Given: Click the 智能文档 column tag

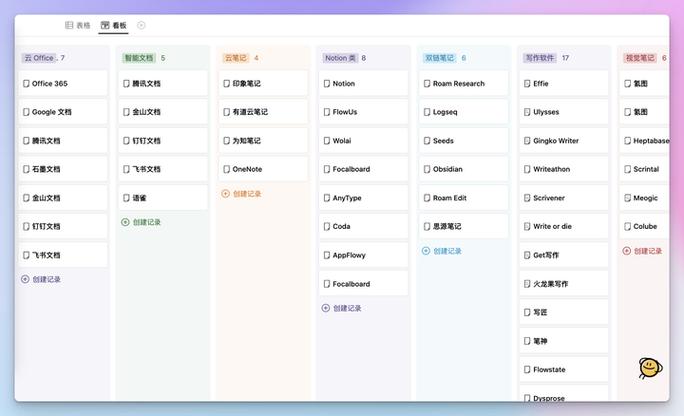Looking at the screenshot, I should pos(139,58).
